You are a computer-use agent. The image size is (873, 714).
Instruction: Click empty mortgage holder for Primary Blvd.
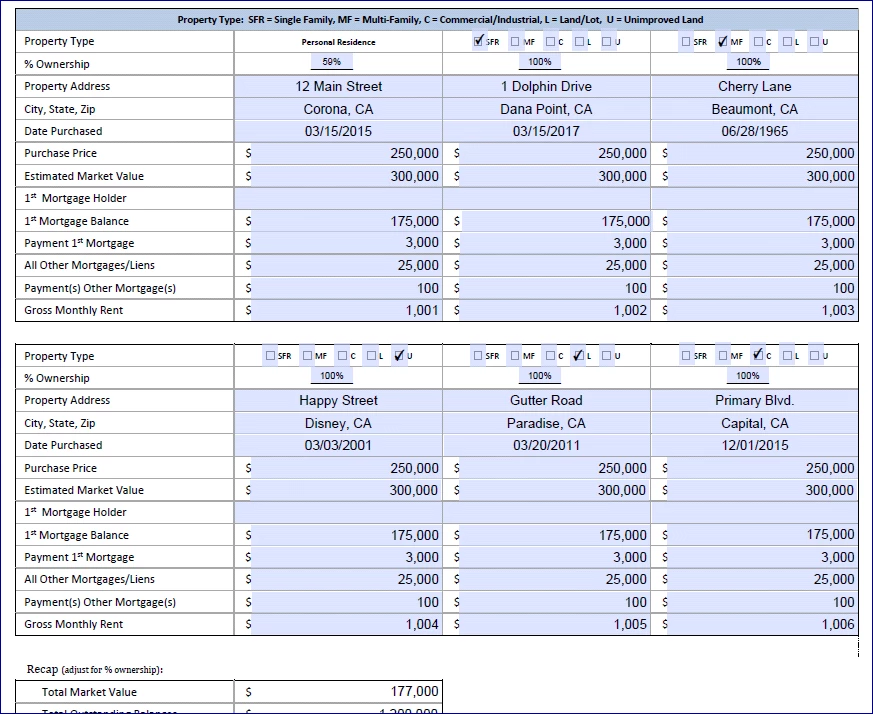pyautogui.click(x=754, y=512)
